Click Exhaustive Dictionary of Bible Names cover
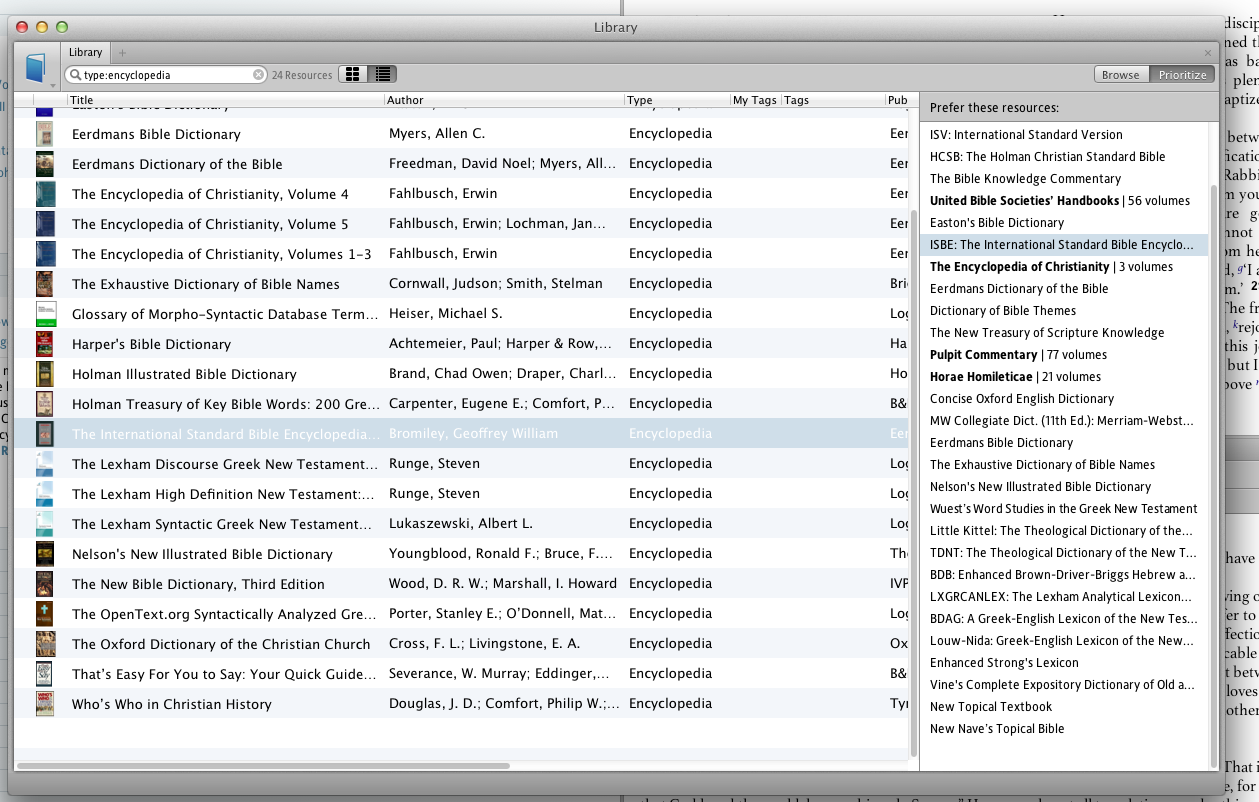 45,284
